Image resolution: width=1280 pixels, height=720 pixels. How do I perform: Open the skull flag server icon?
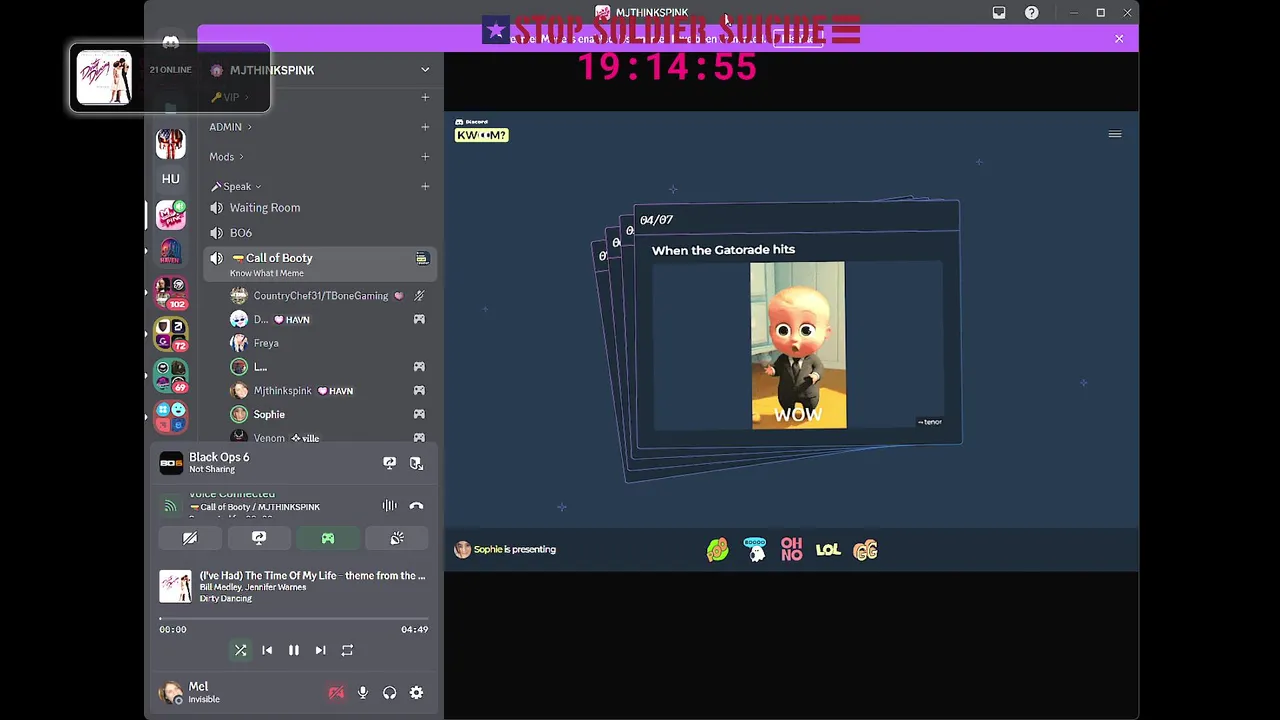tap(171, 143)
